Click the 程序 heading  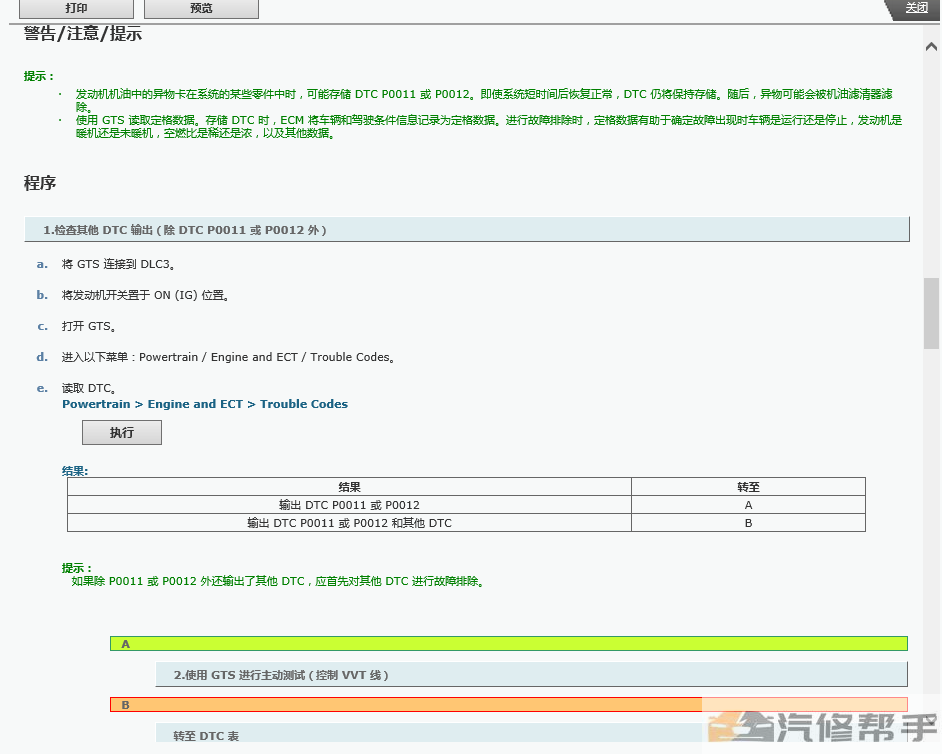tap(40, 183)
